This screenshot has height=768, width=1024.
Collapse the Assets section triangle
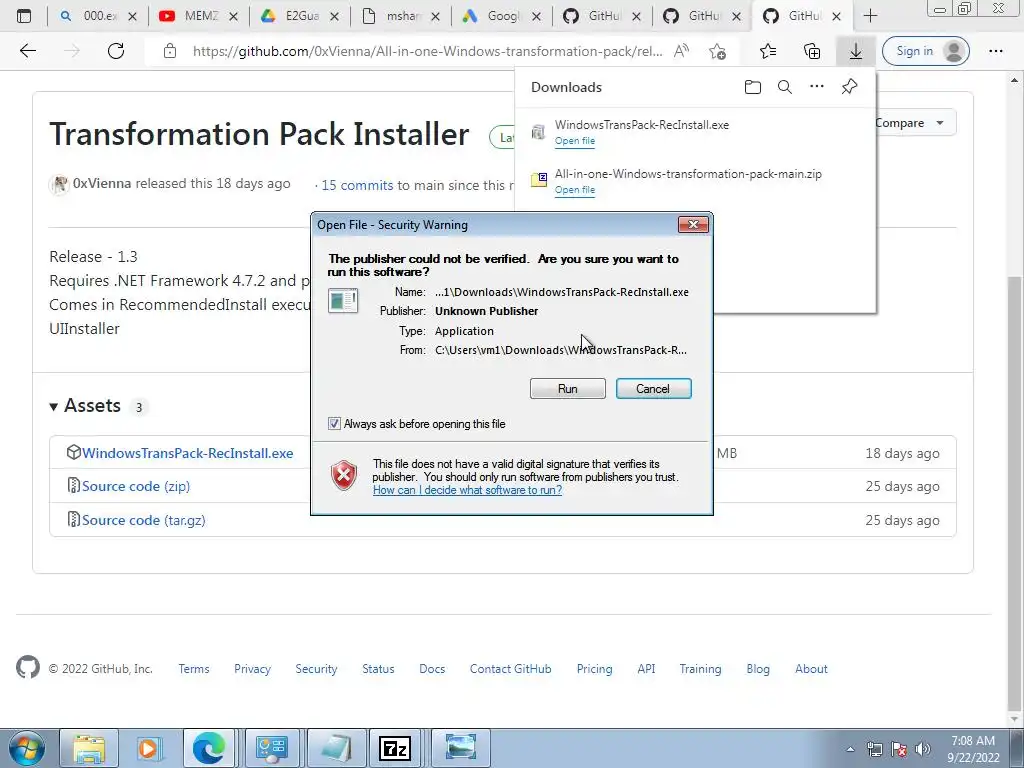[54, 407]
